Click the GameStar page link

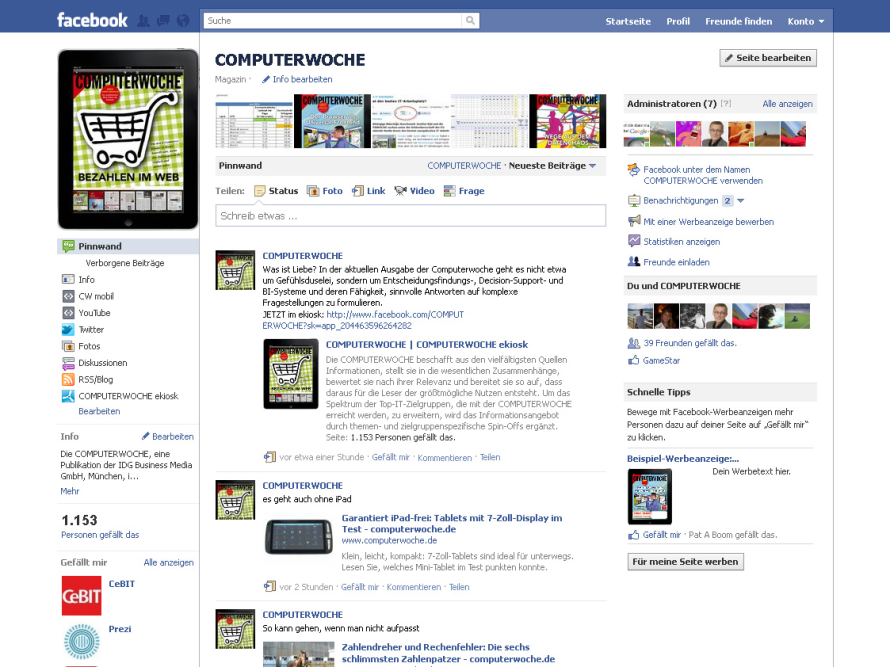pos(661,360)
